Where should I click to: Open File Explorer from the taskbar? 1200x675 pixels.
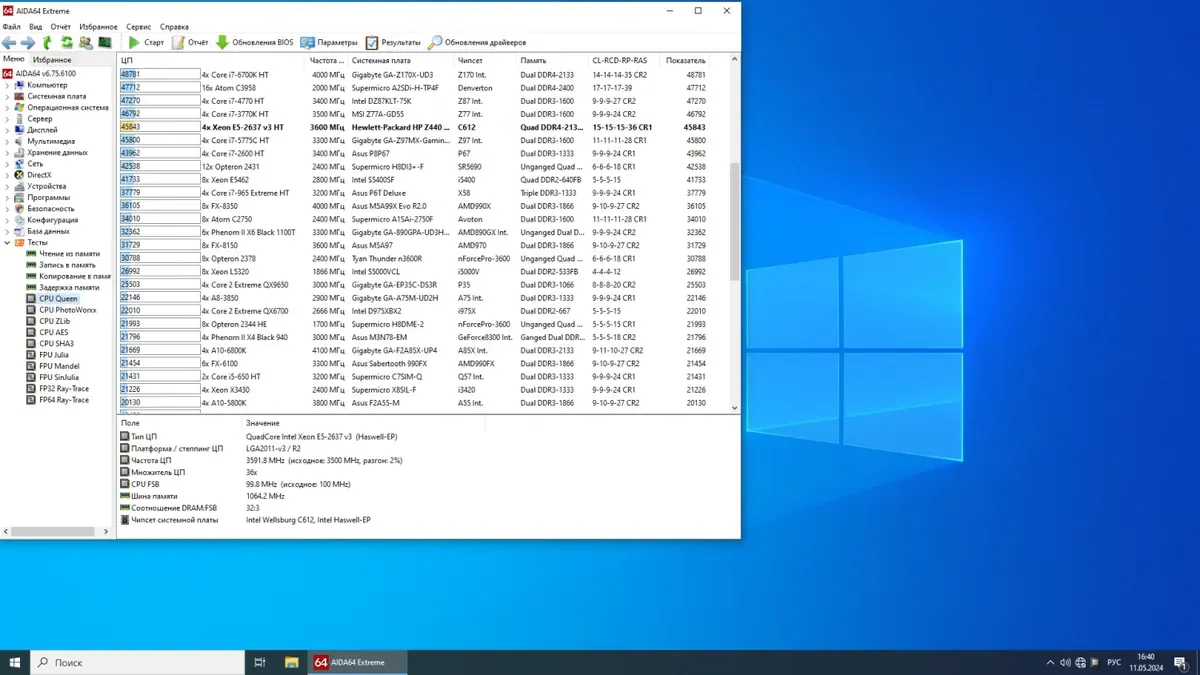click(x=292, y=662)
